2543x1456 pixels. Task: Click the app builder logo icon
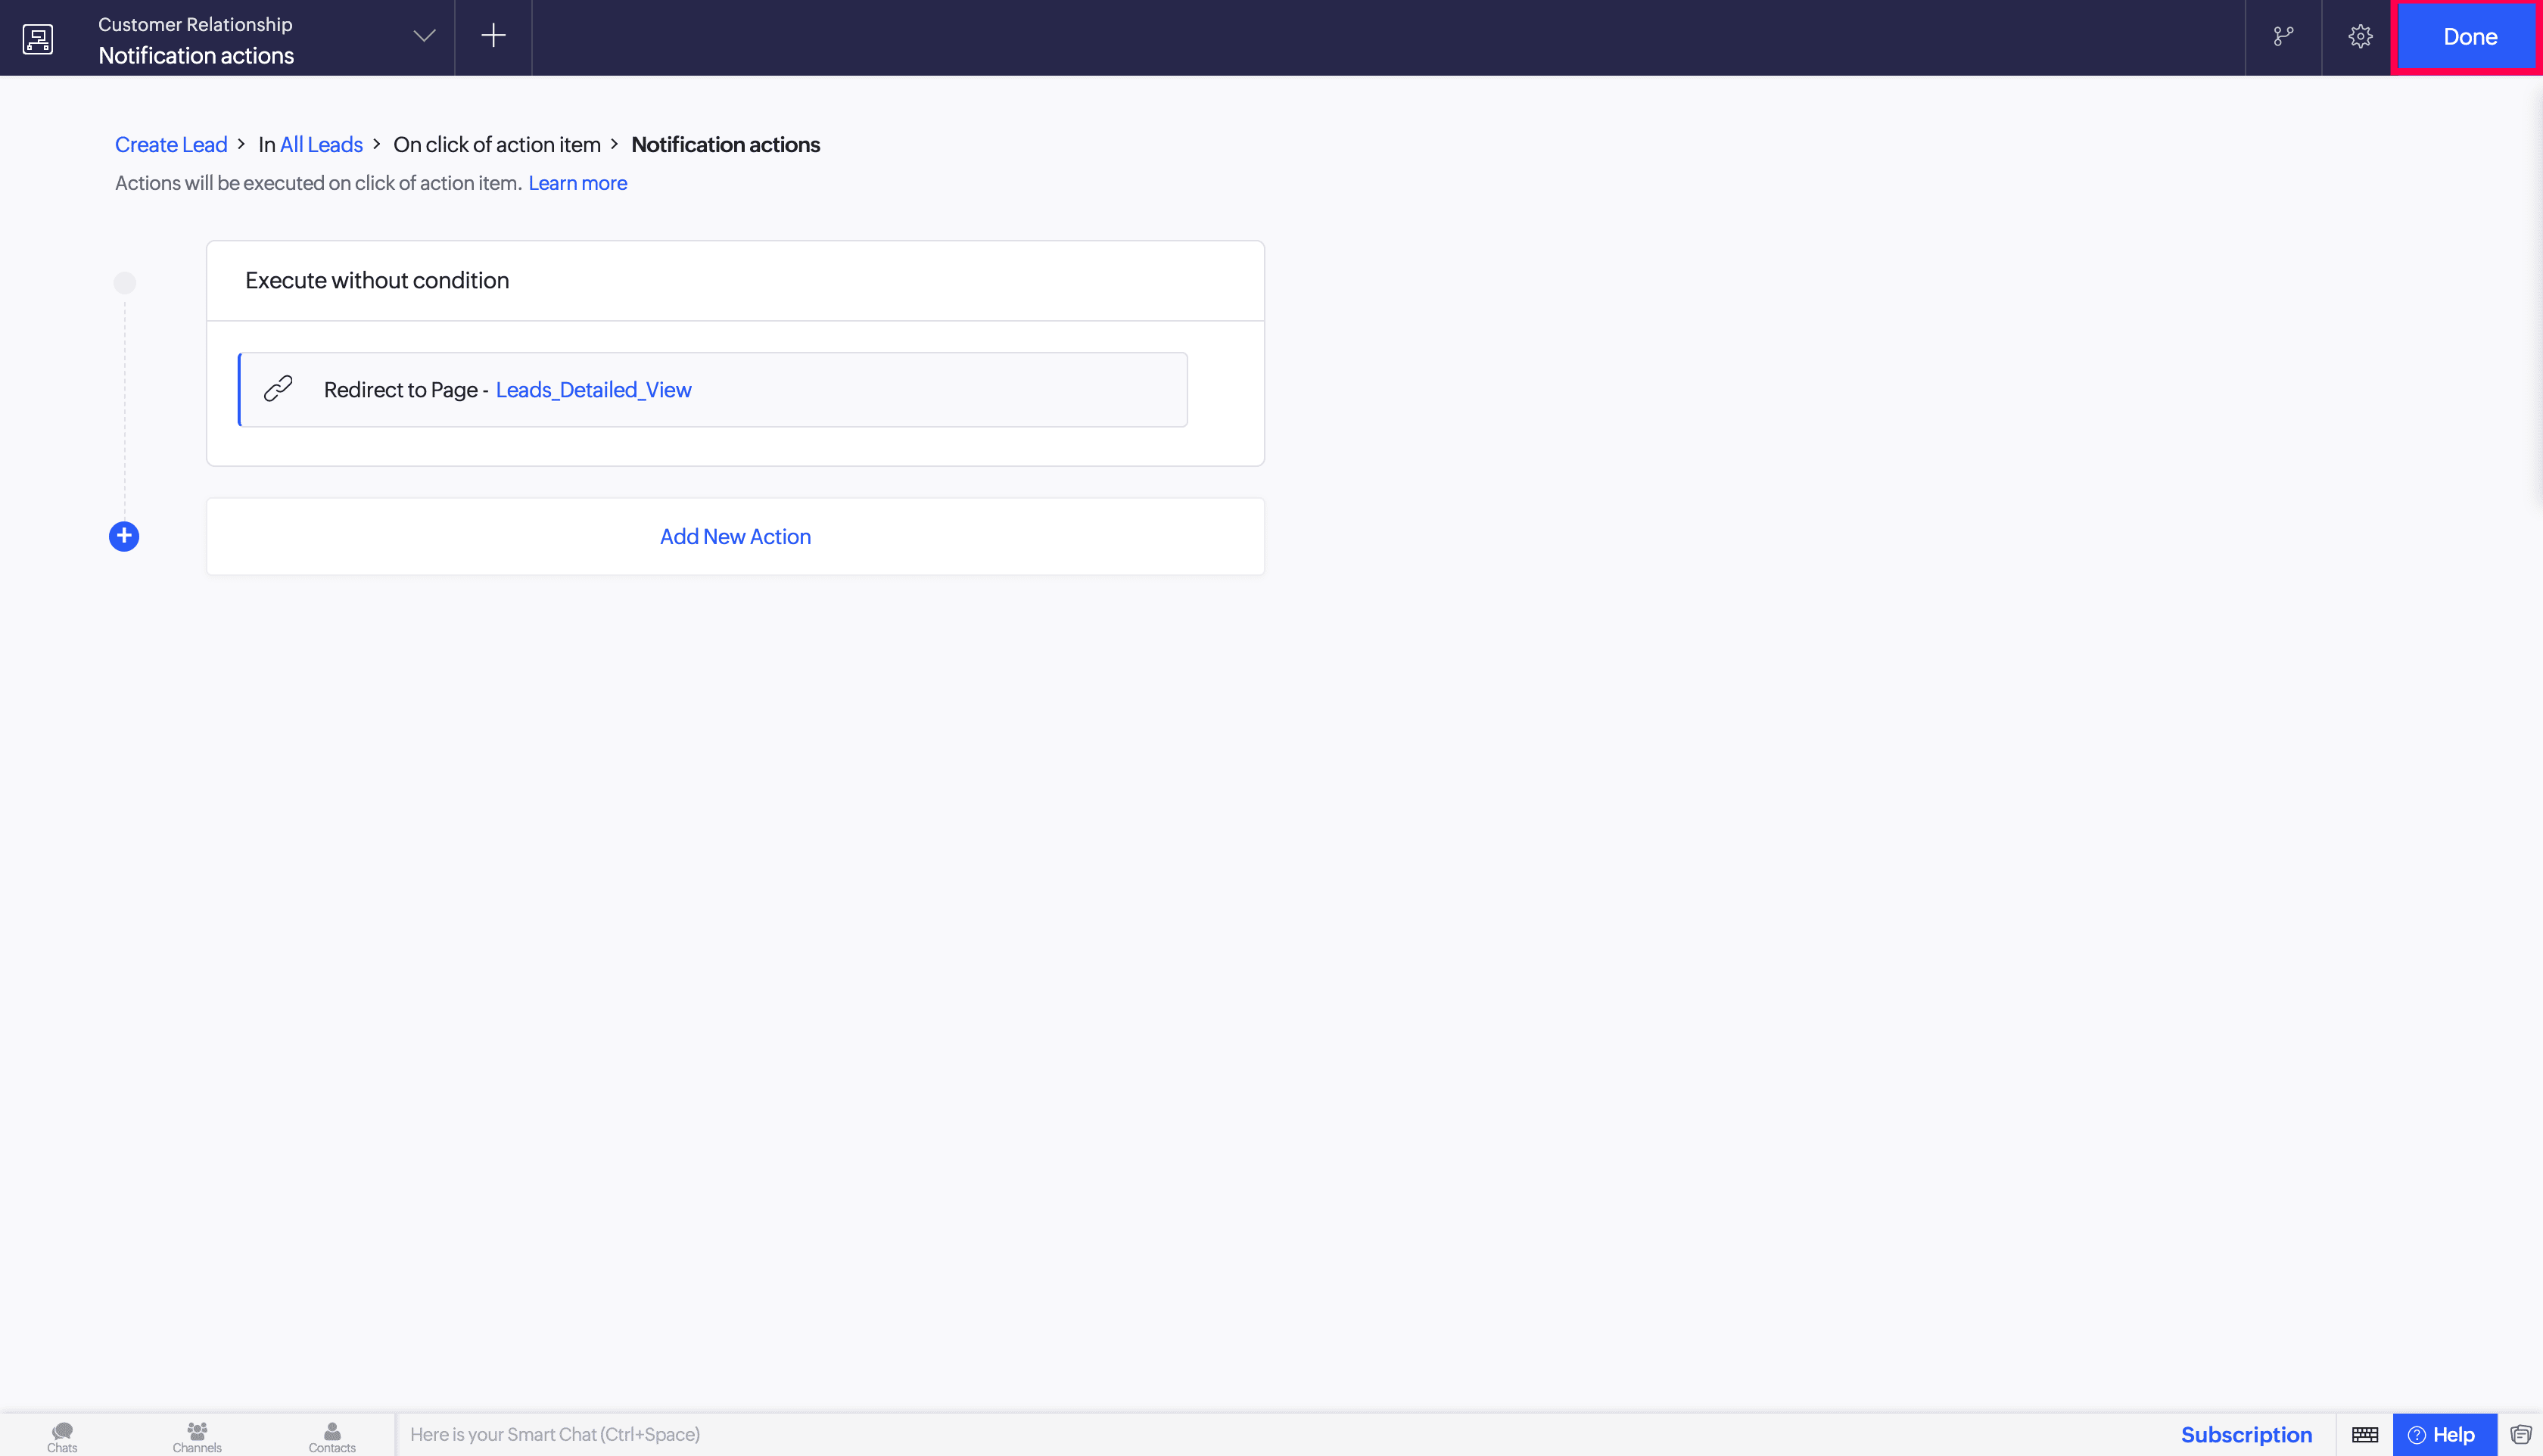pyautogui.click(x=38, y=38)
